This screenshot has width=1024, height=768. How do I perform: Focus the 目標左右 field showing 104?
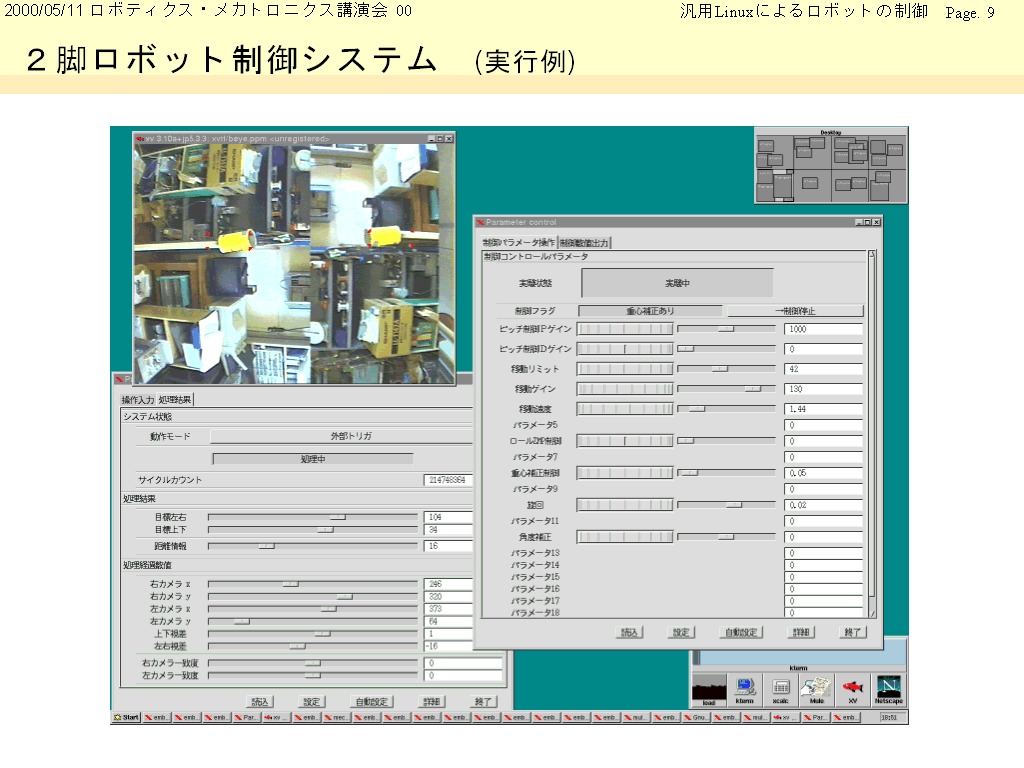tap(448, 517)
